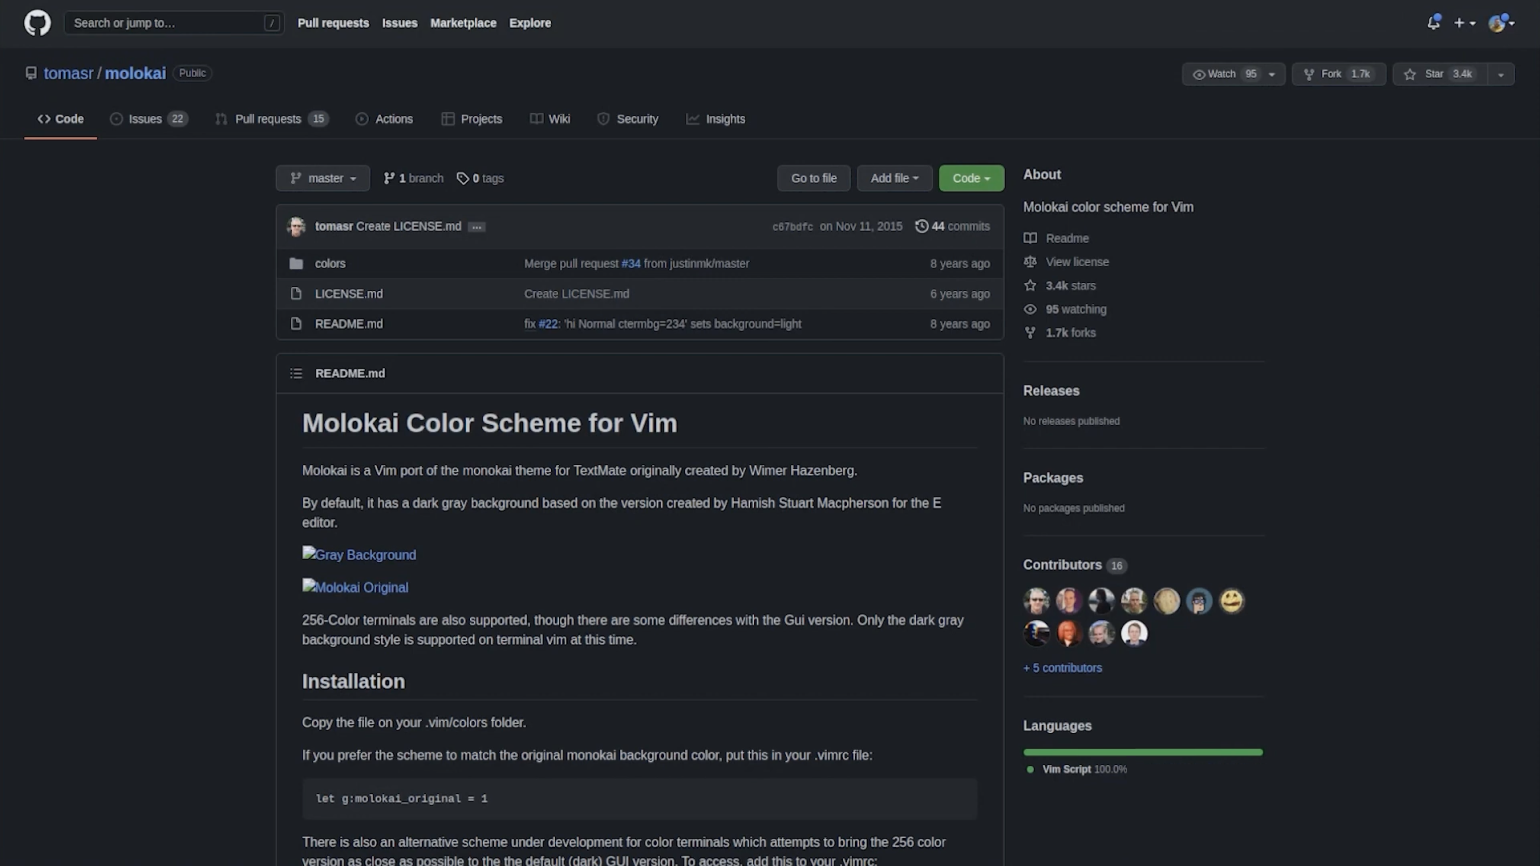
Task: View the 0 tags link
Action: (x=480, y=178)
